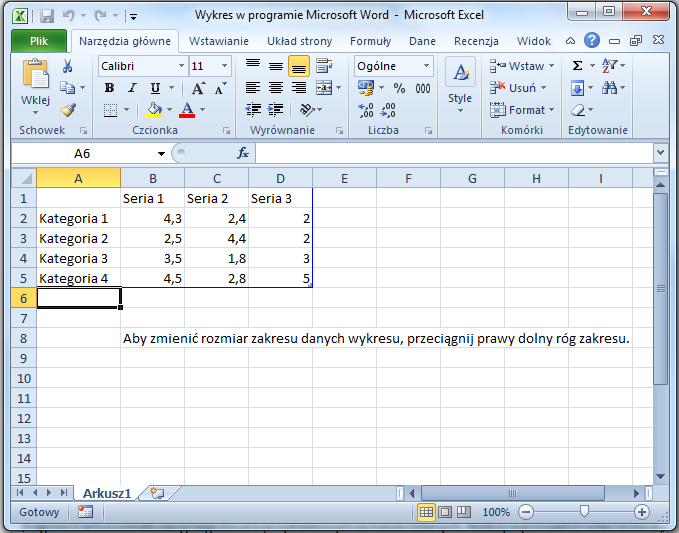
Task: Open the font size 11 dropdown
Action: 224,66
